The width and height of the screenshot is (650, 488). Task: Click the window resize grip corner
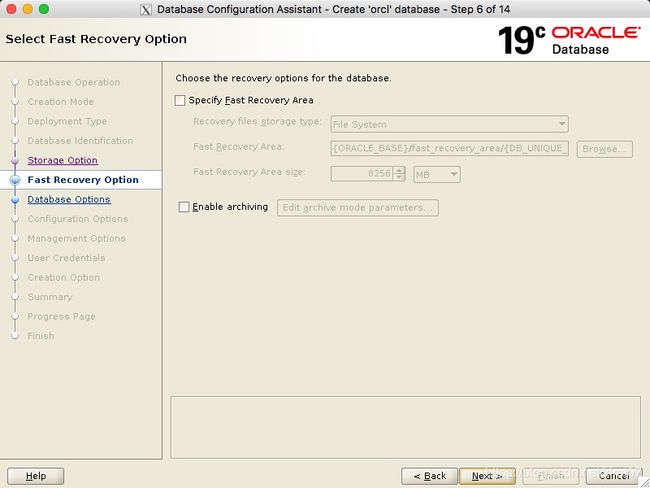[x=645, y=483]
